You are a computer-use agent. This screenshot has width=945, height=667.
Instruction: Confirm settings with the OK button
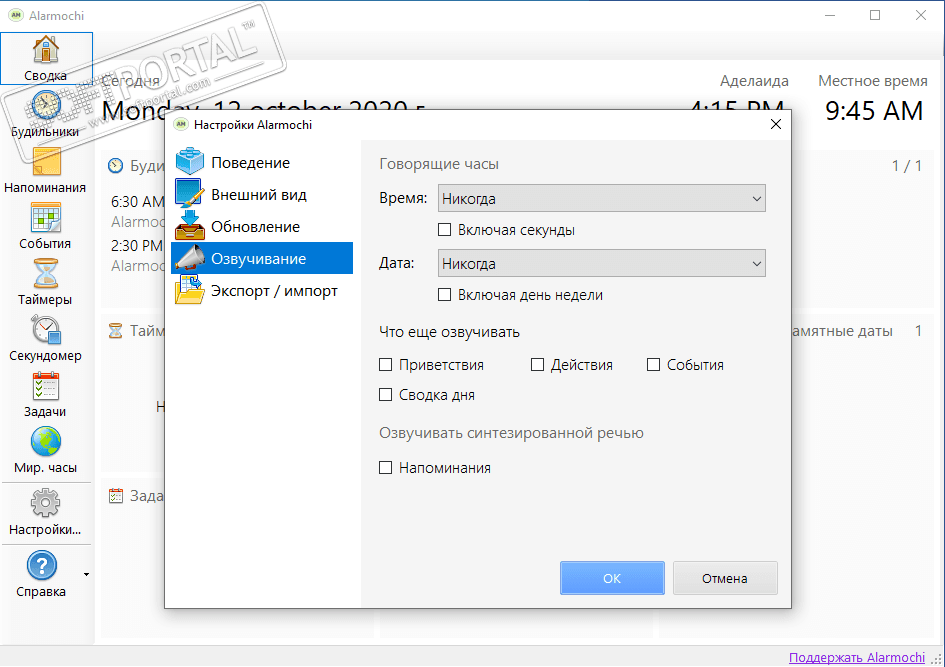[612, 578]
